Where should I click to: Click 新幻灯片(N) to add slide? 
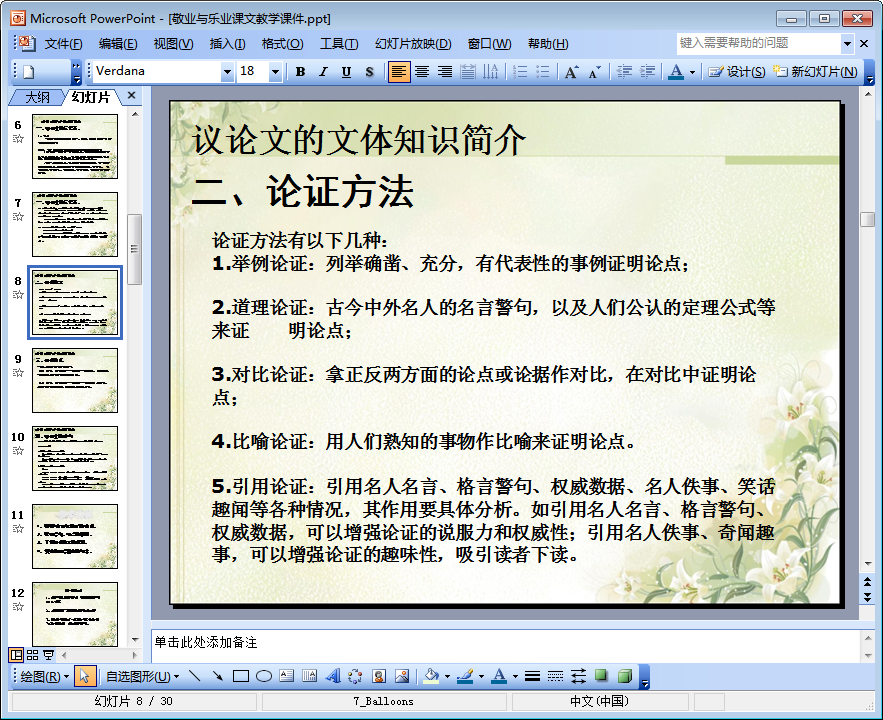(815, 71)
